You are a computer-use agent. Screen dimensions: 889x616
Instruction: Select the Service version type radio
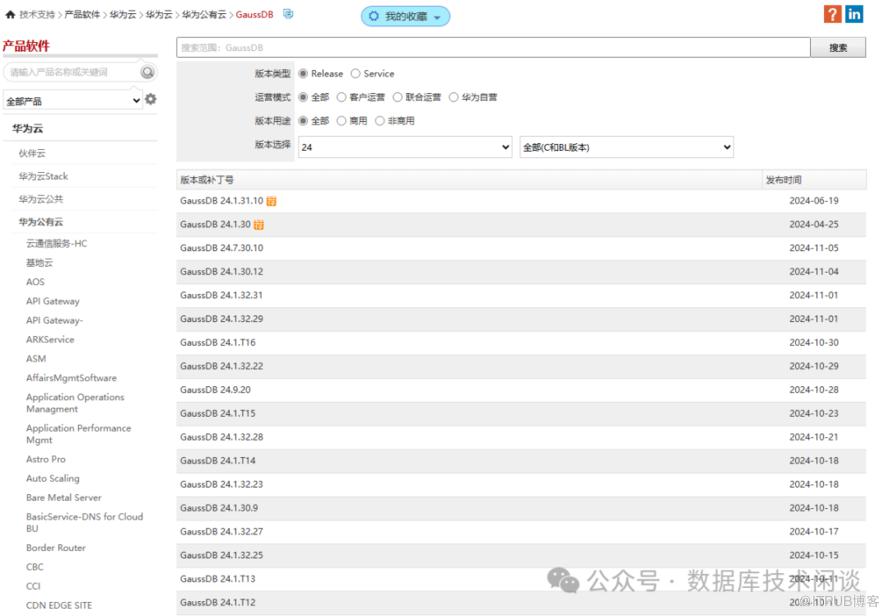[355, 74]
